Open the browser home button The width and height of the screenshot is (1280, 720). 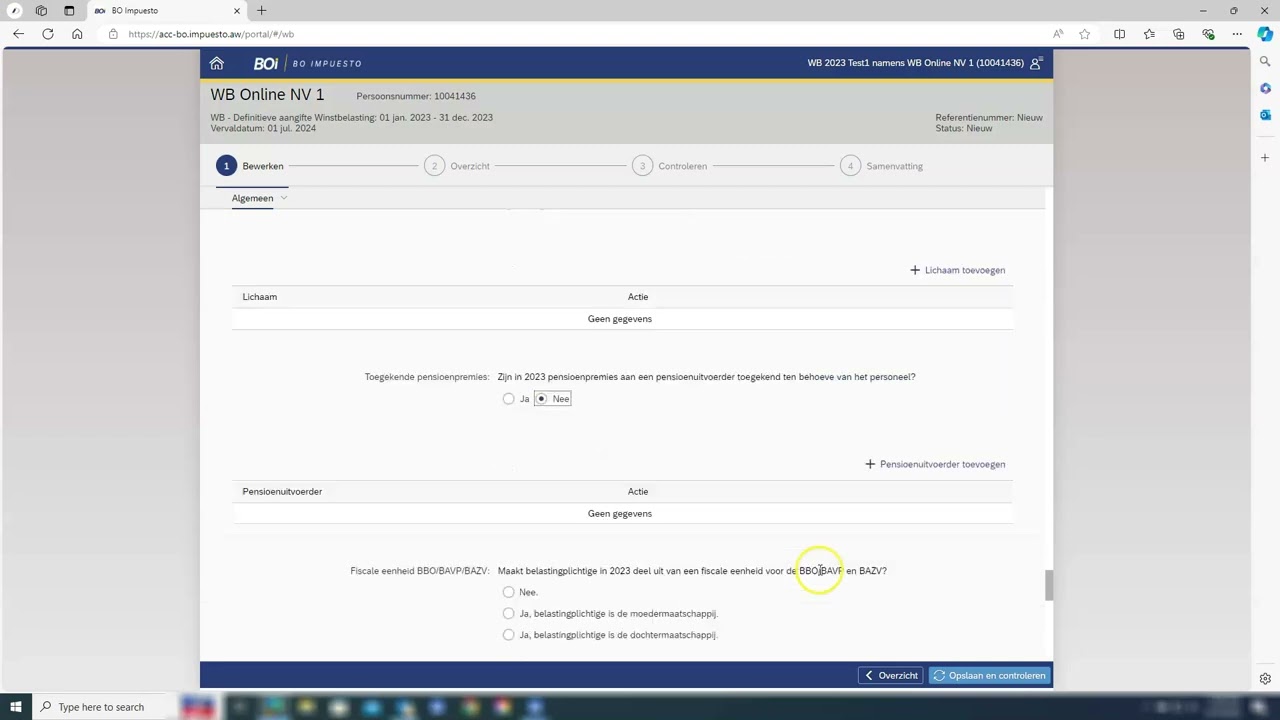(x=77, y=34)
